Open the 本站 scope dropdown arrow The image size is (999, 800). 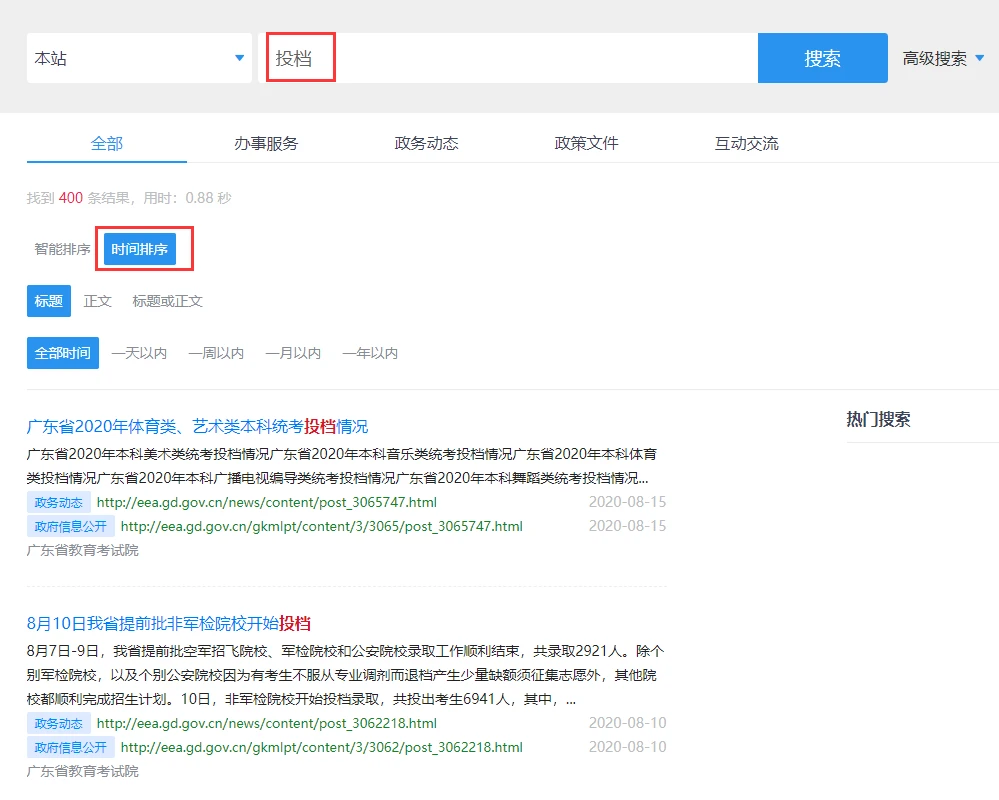[x=239, y=58]
